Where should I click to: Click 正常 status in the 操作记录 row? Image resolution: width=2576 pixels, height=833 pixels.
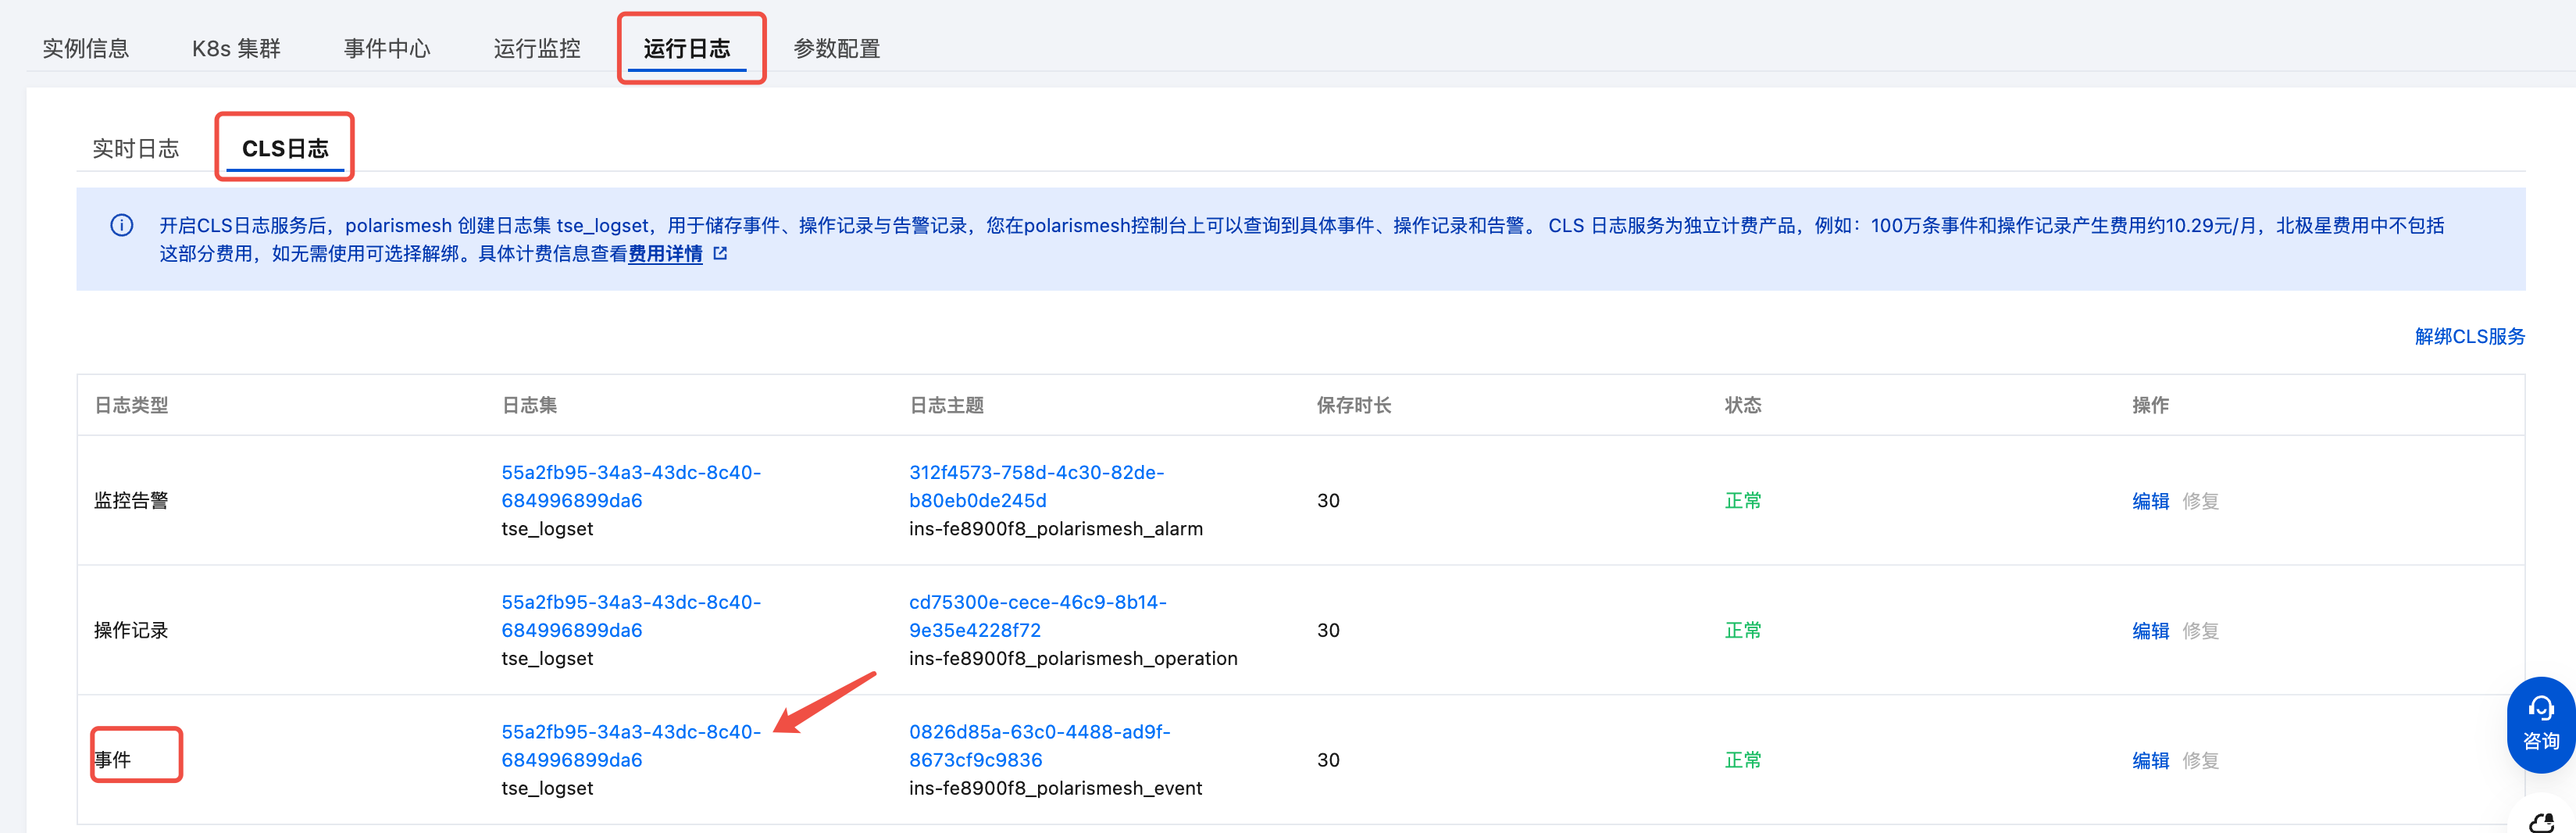tap(1743, 630)
